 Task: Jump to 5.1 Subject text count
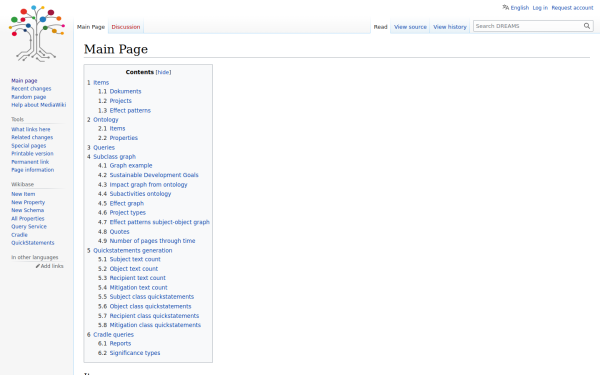click(135, 259)
